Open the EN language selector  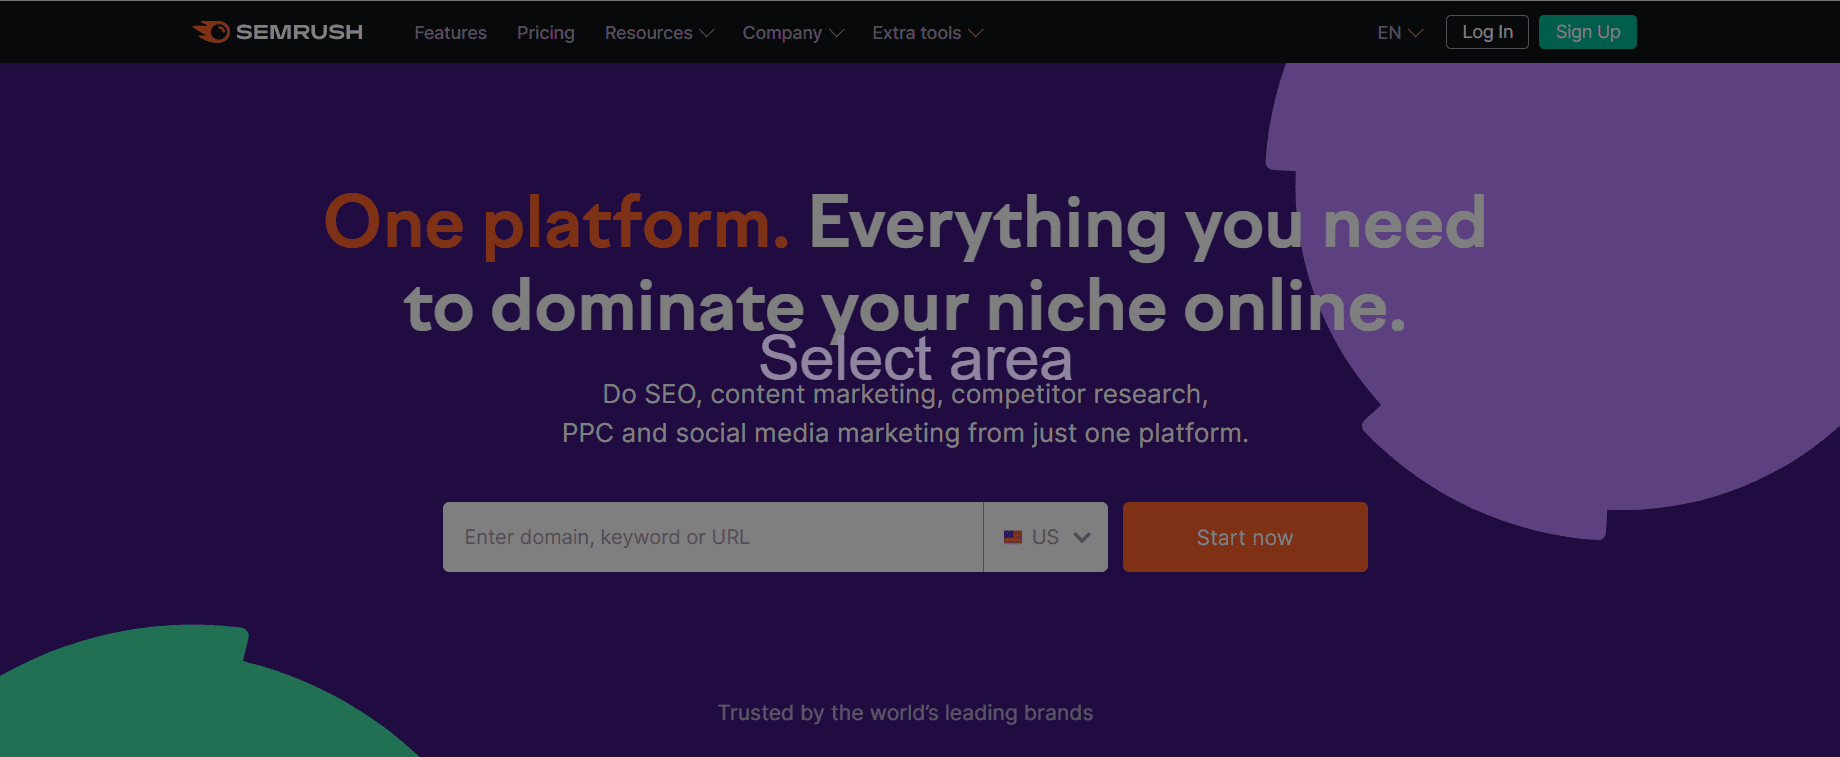[1389, 33]
